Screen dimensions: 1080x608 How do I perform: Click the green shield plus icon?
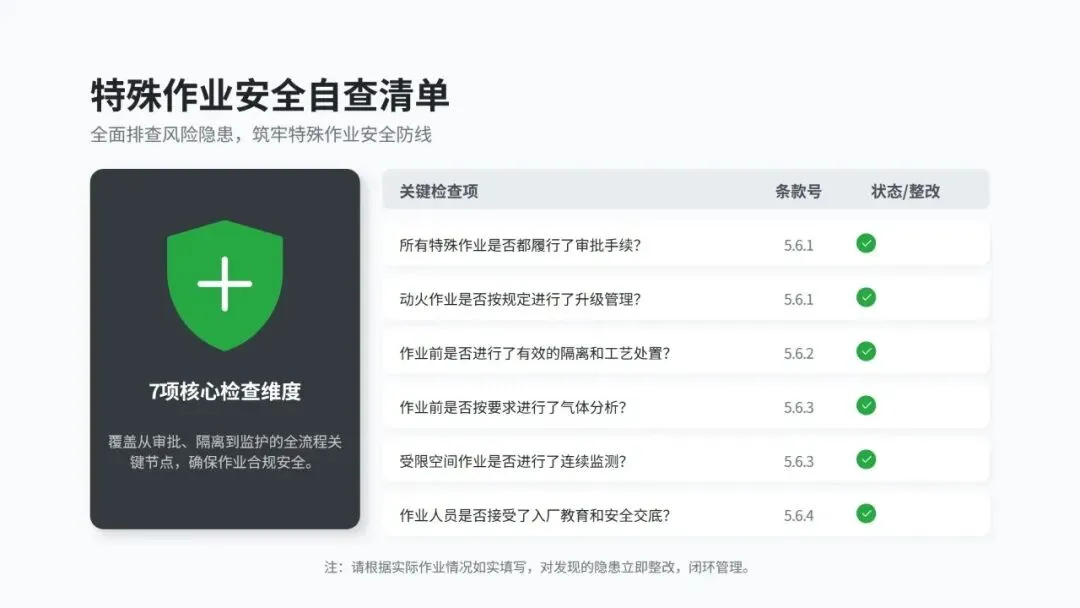(225, 285)
